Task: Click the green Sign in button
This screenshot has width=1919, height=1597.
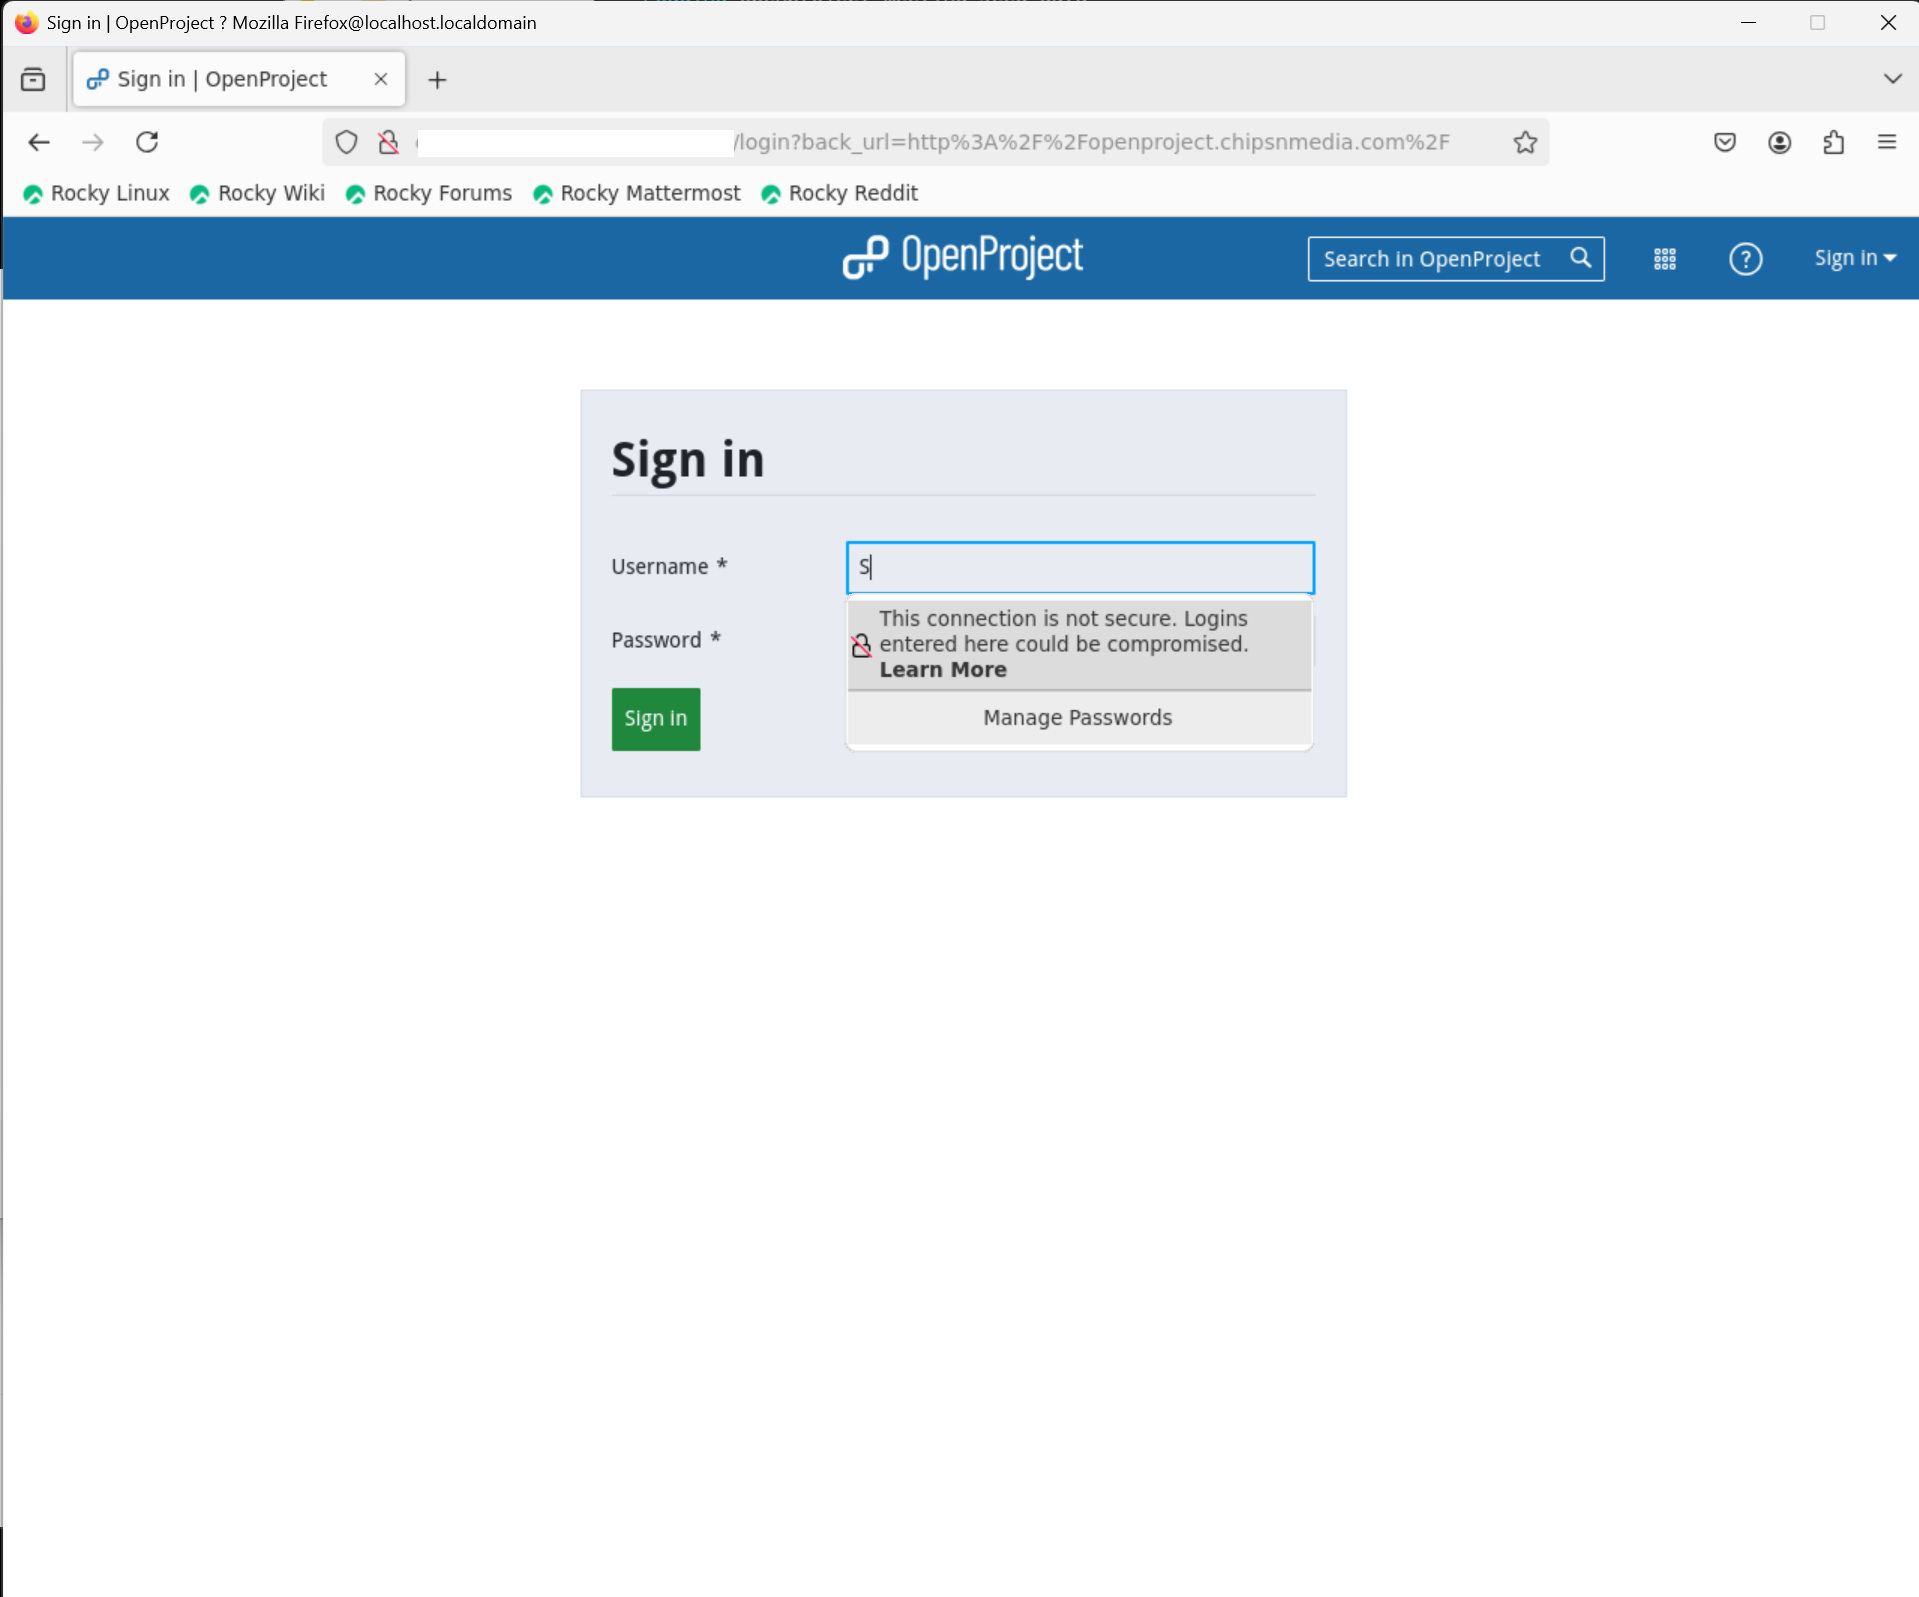Action: [656, 719]
